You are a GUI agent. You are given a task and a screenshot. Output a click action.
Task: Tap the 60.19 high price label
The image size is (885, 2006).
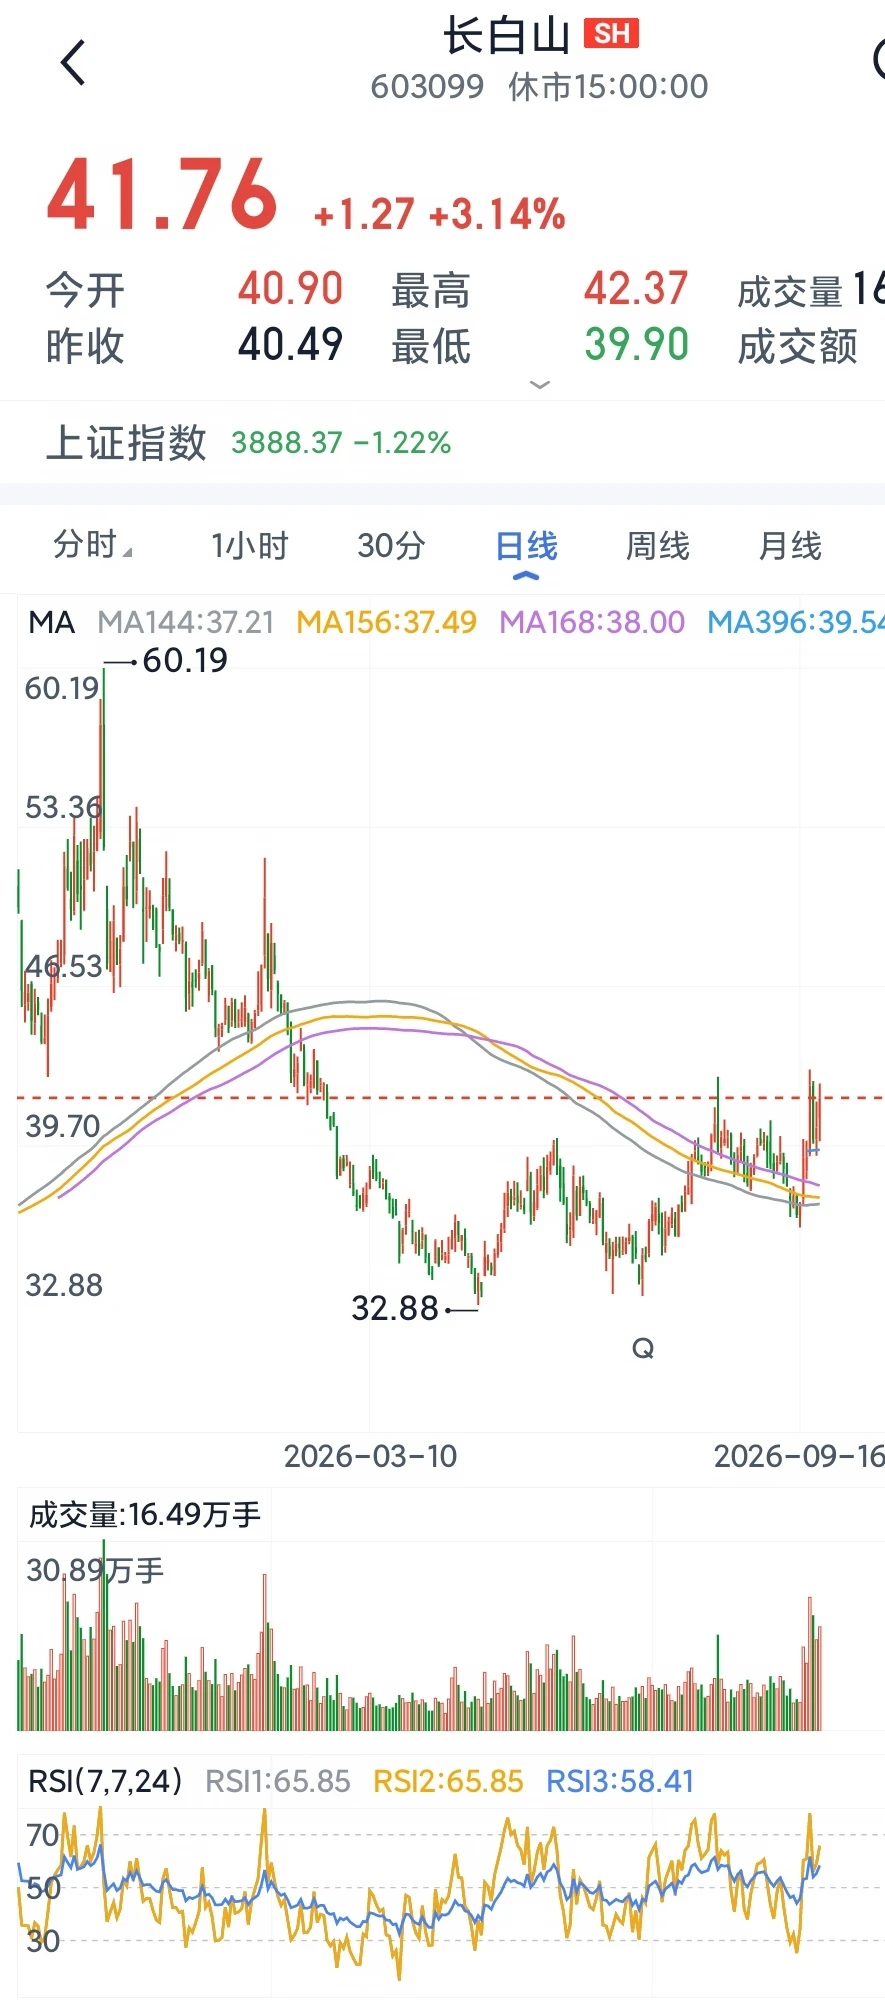[x=185, y=660]
